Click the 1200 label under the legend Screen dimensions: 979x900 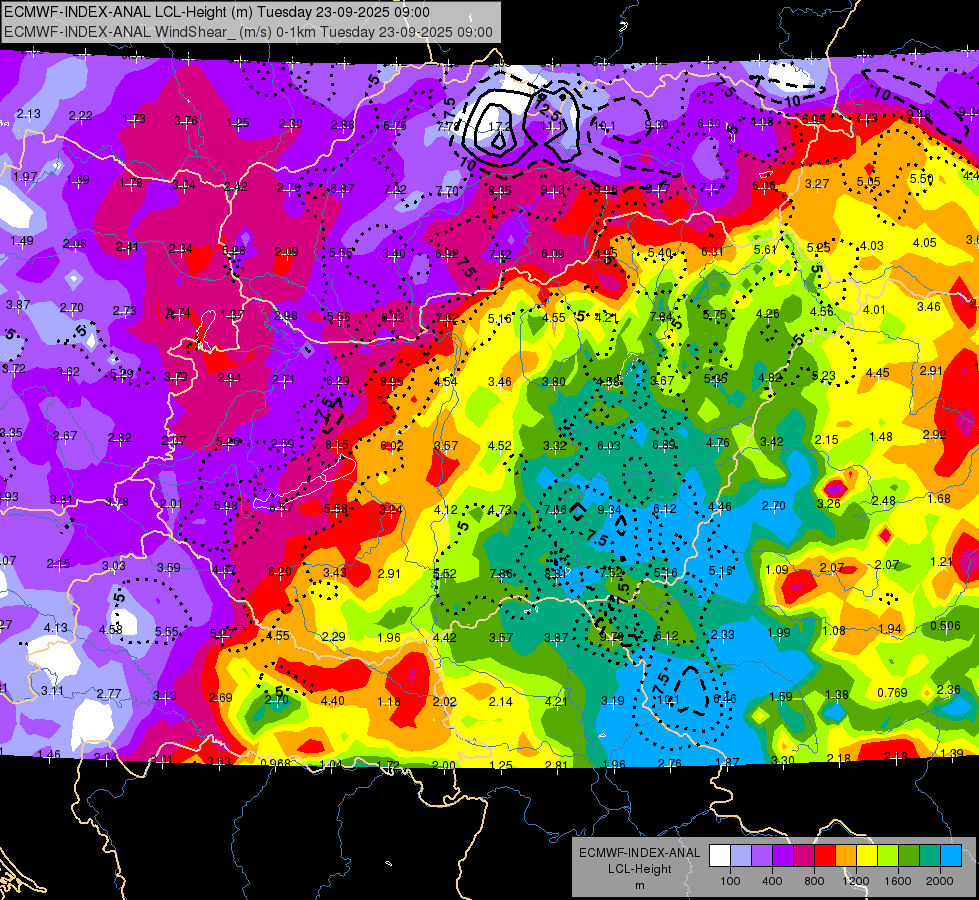coord(855,881)
